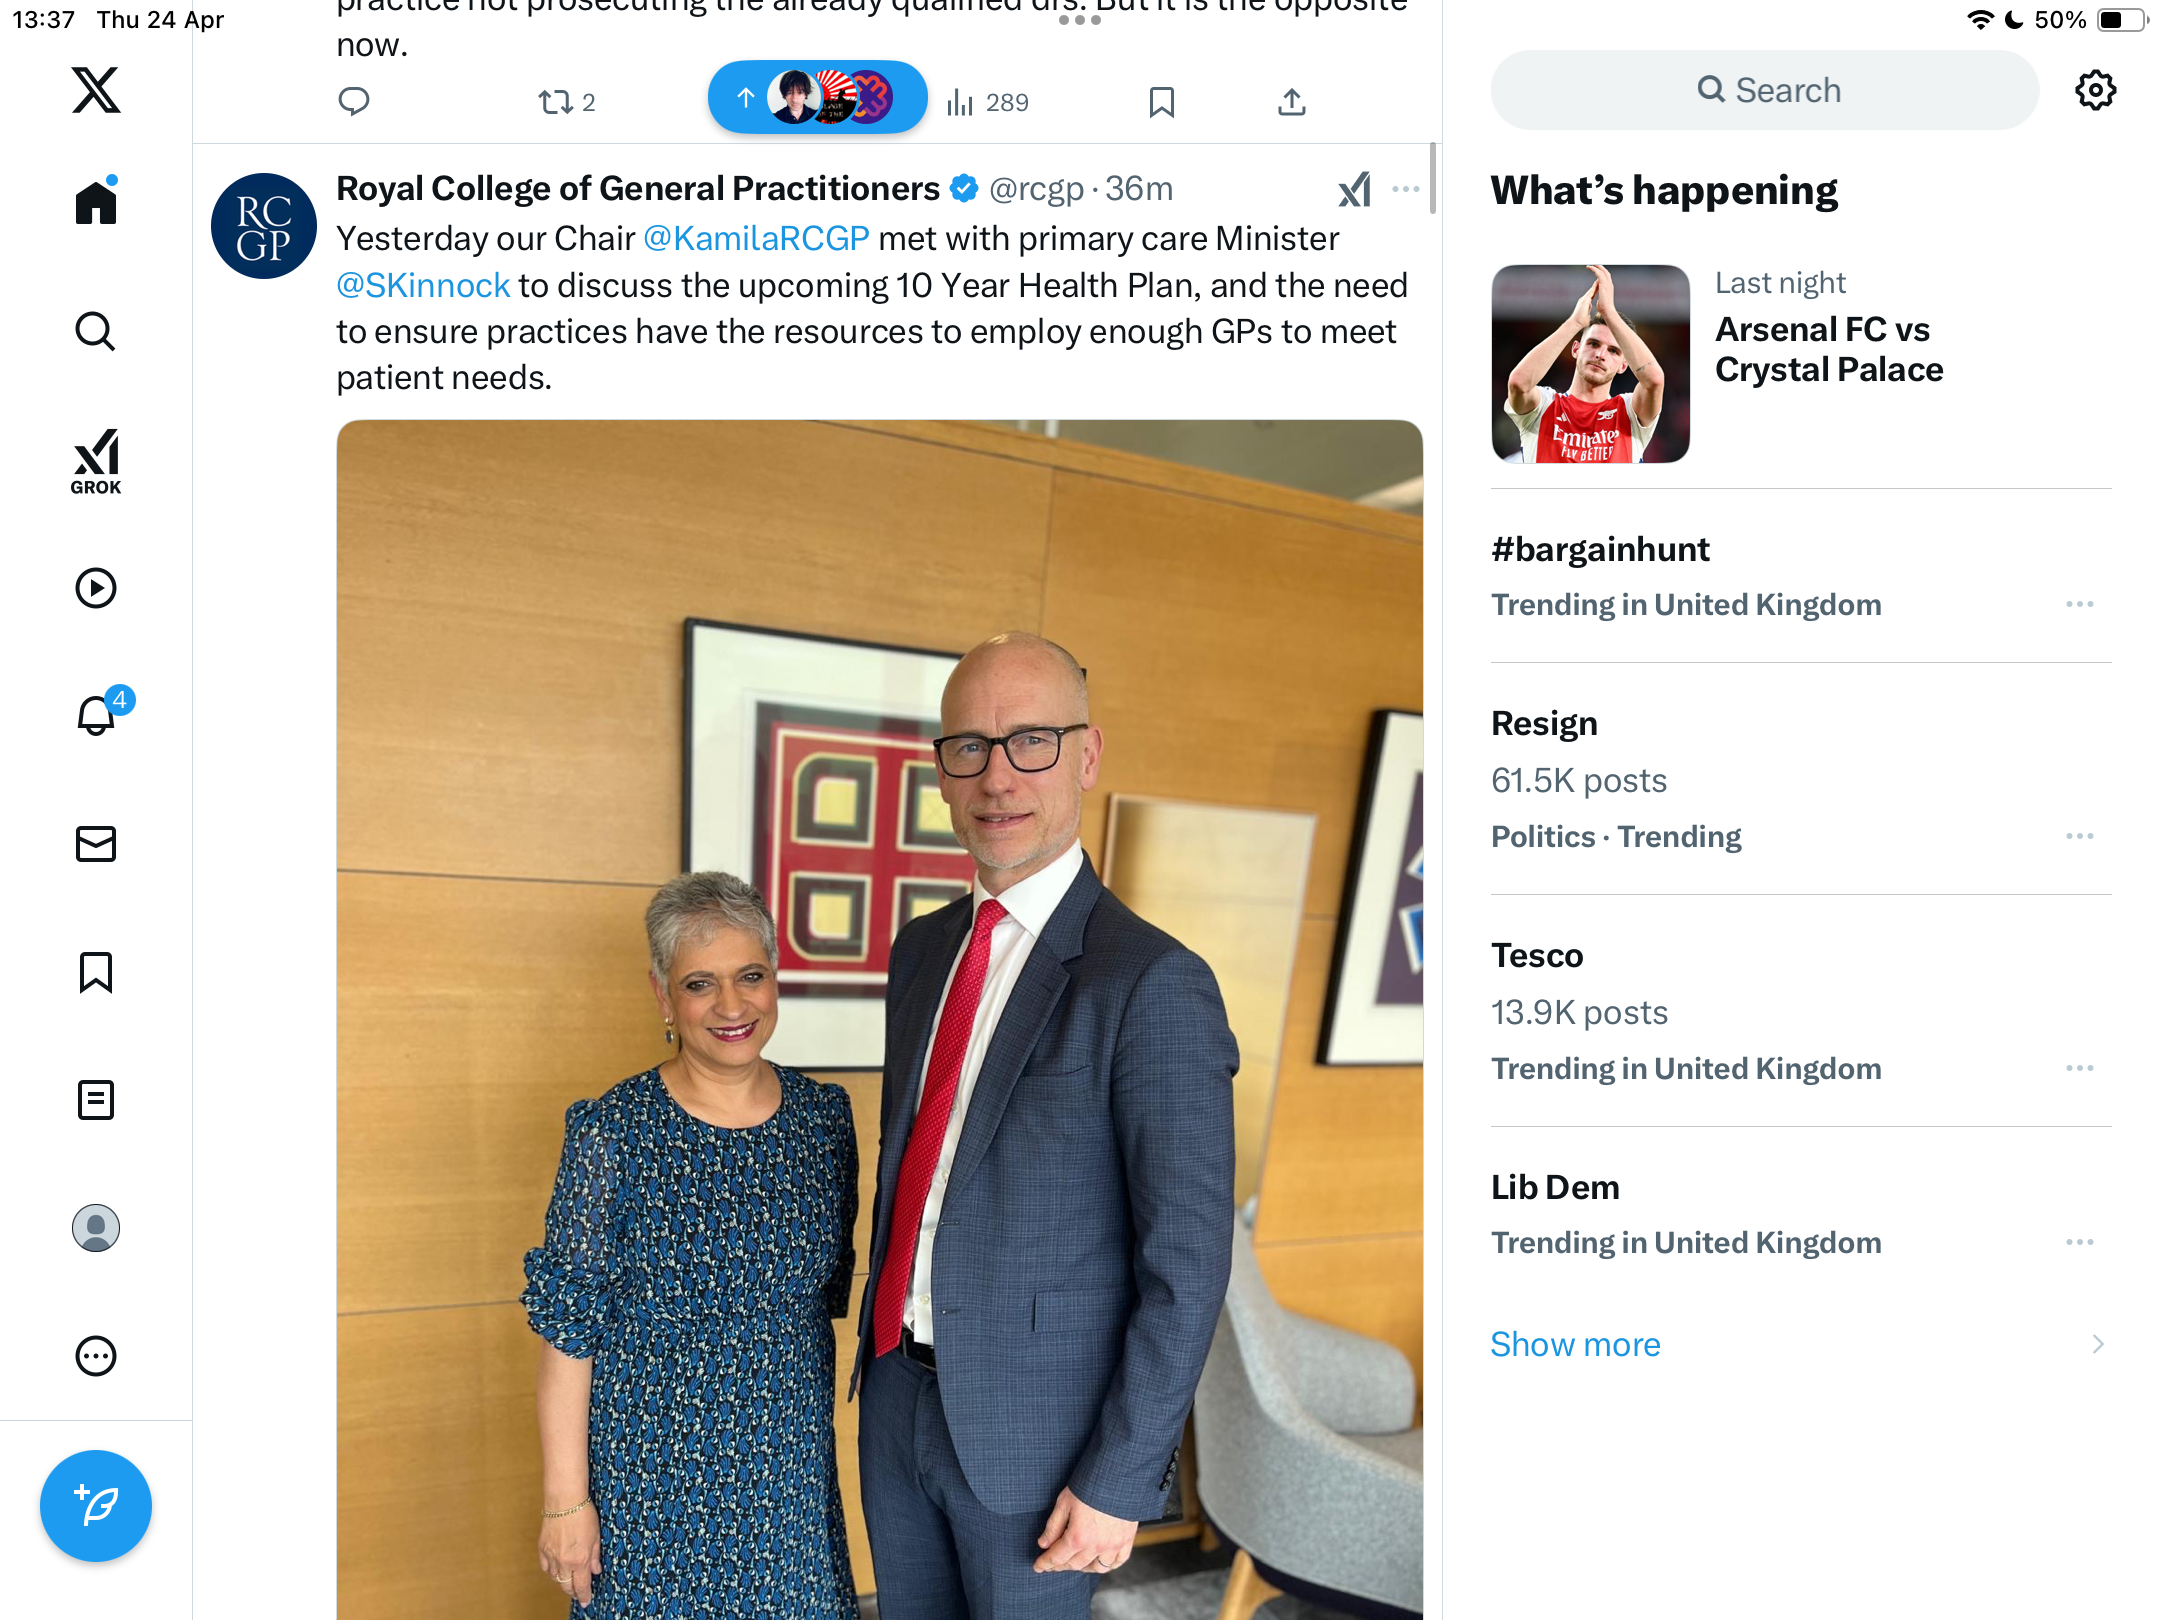The width and height of the screenshot is (2160, 1620).
Task: Click the Search input field
Action: click(x=1765, y=90)
